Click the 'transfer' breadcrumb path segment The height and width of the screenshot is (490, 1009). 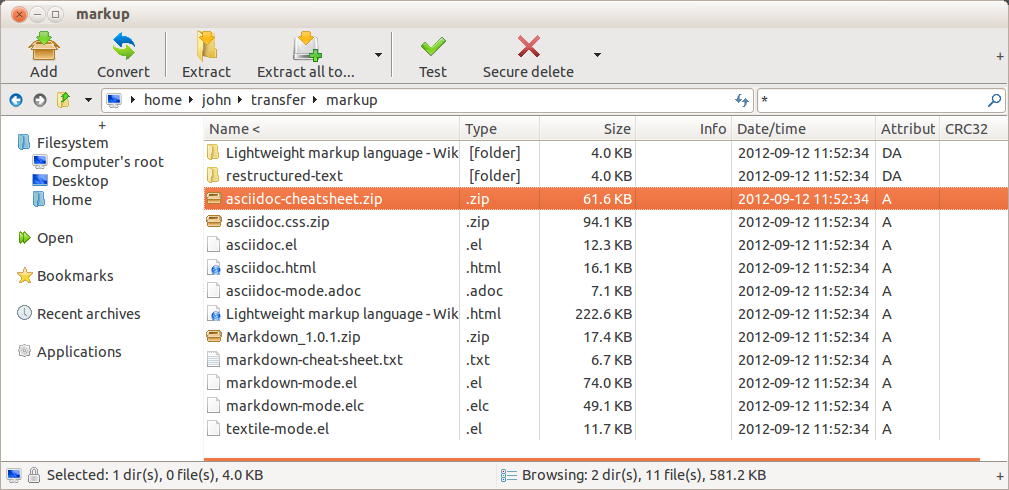click(x=279, y=100)
